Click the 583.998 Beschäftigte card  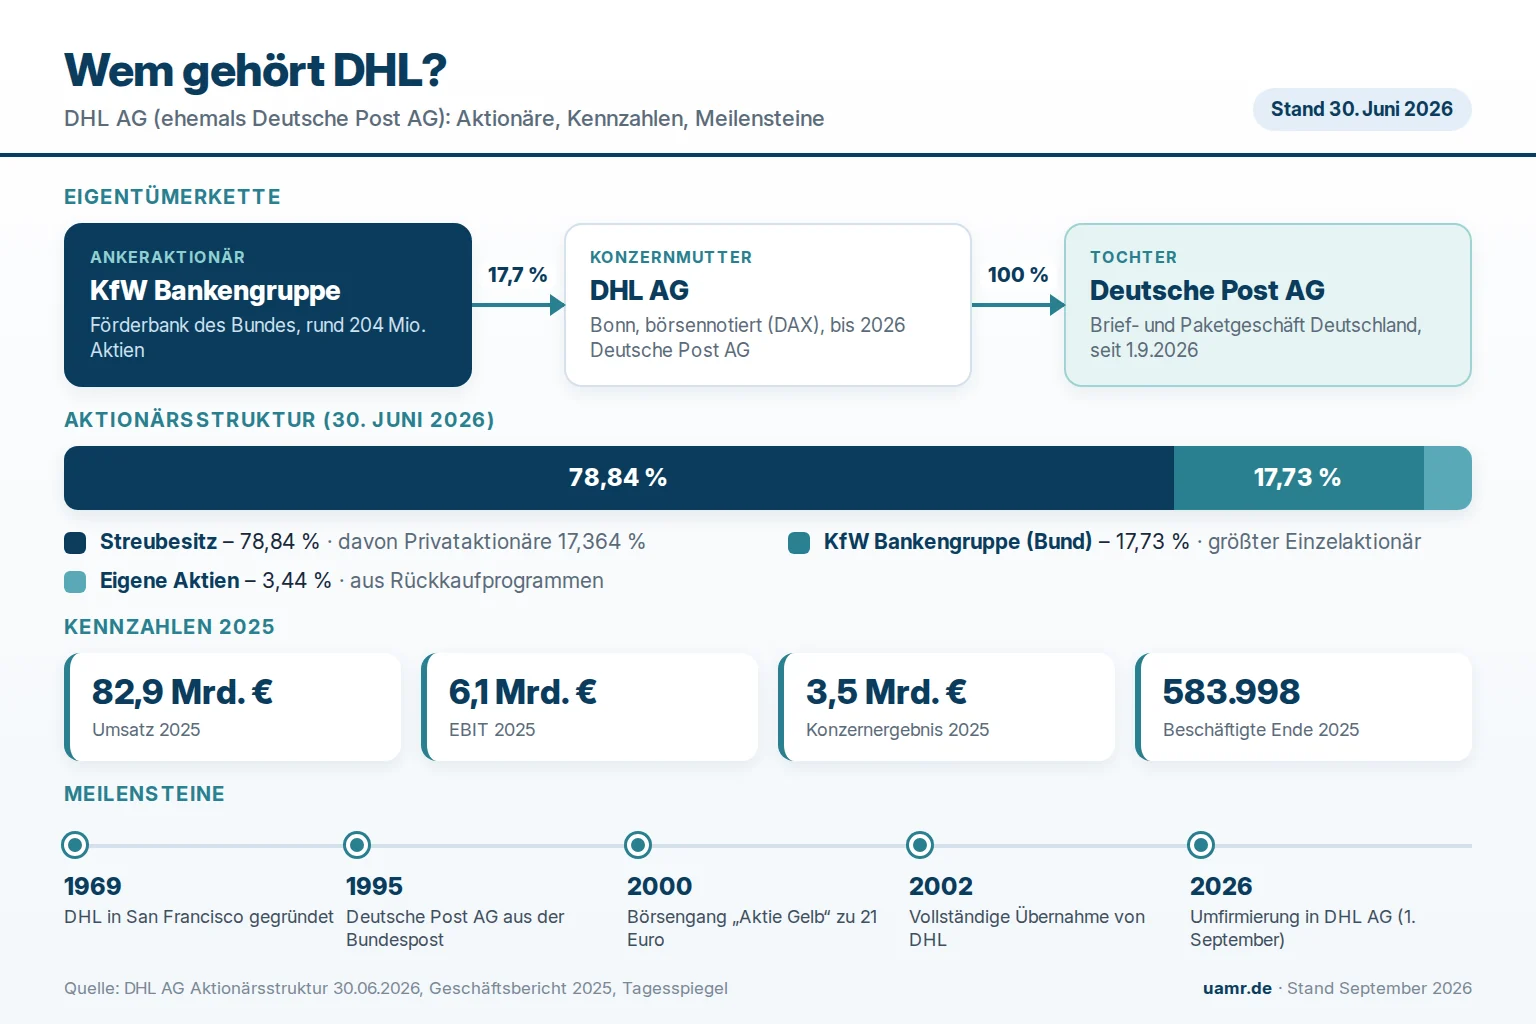click(1304, 707)
